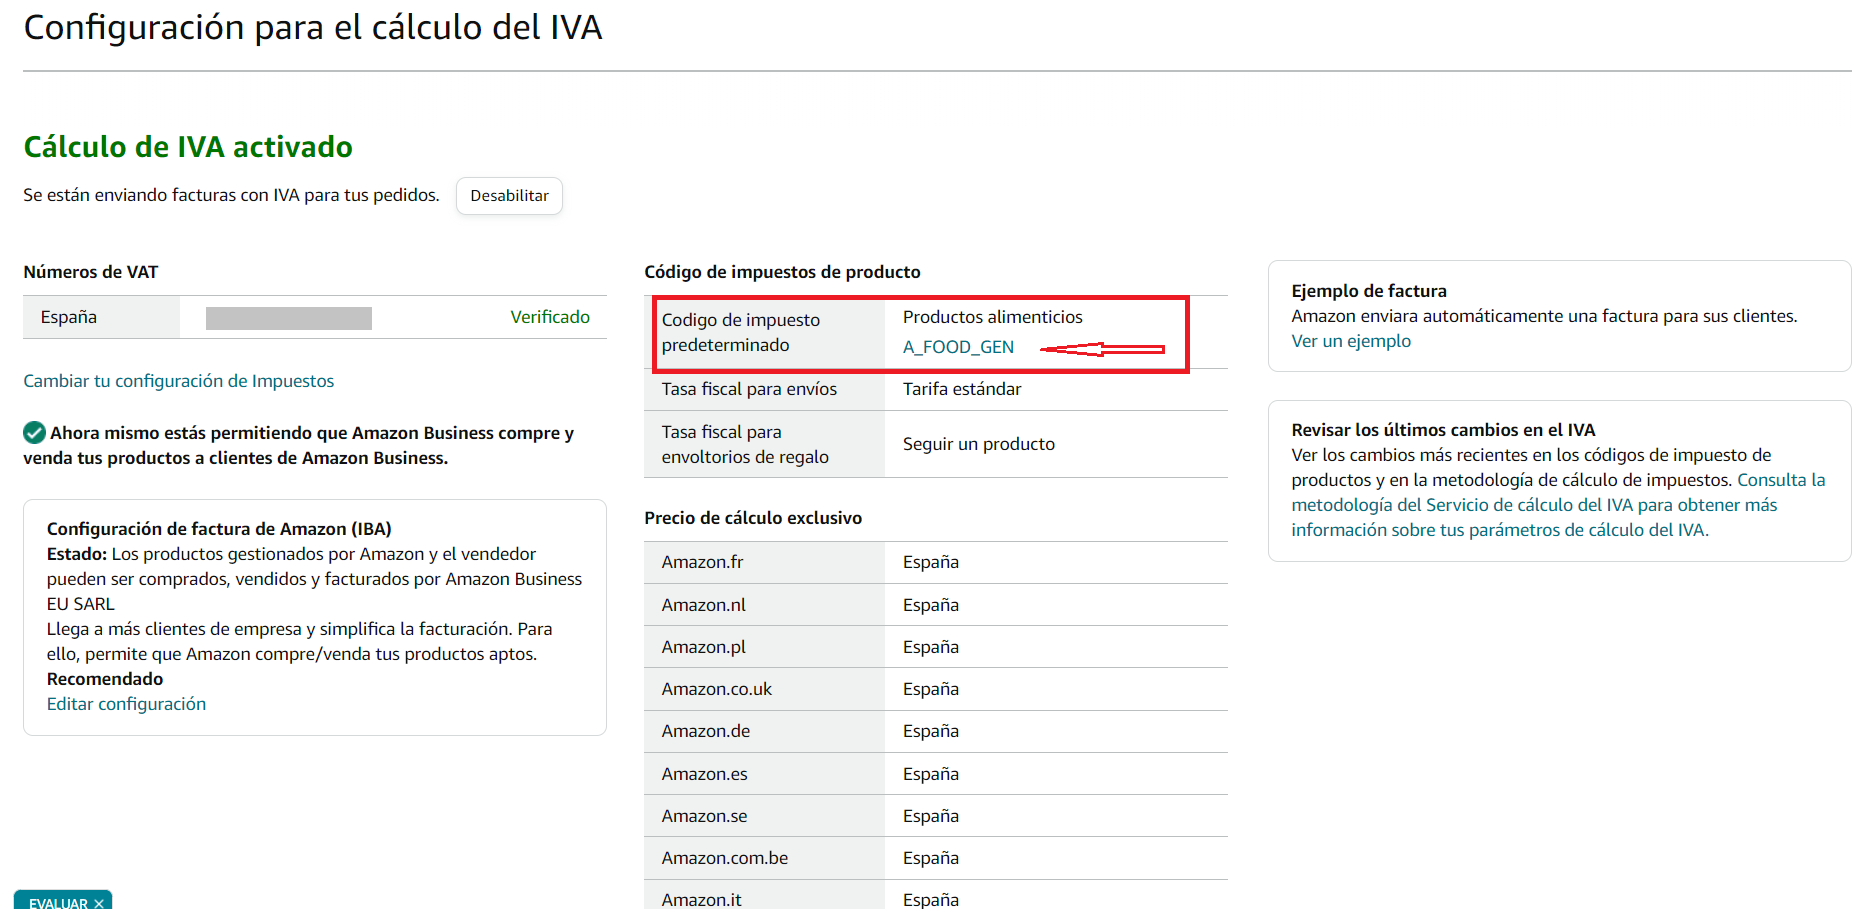The width and height of the screenshot is (1869, 909).
Task: Click Código de impuestos de producto heading
Action: [x=782, y=272]
